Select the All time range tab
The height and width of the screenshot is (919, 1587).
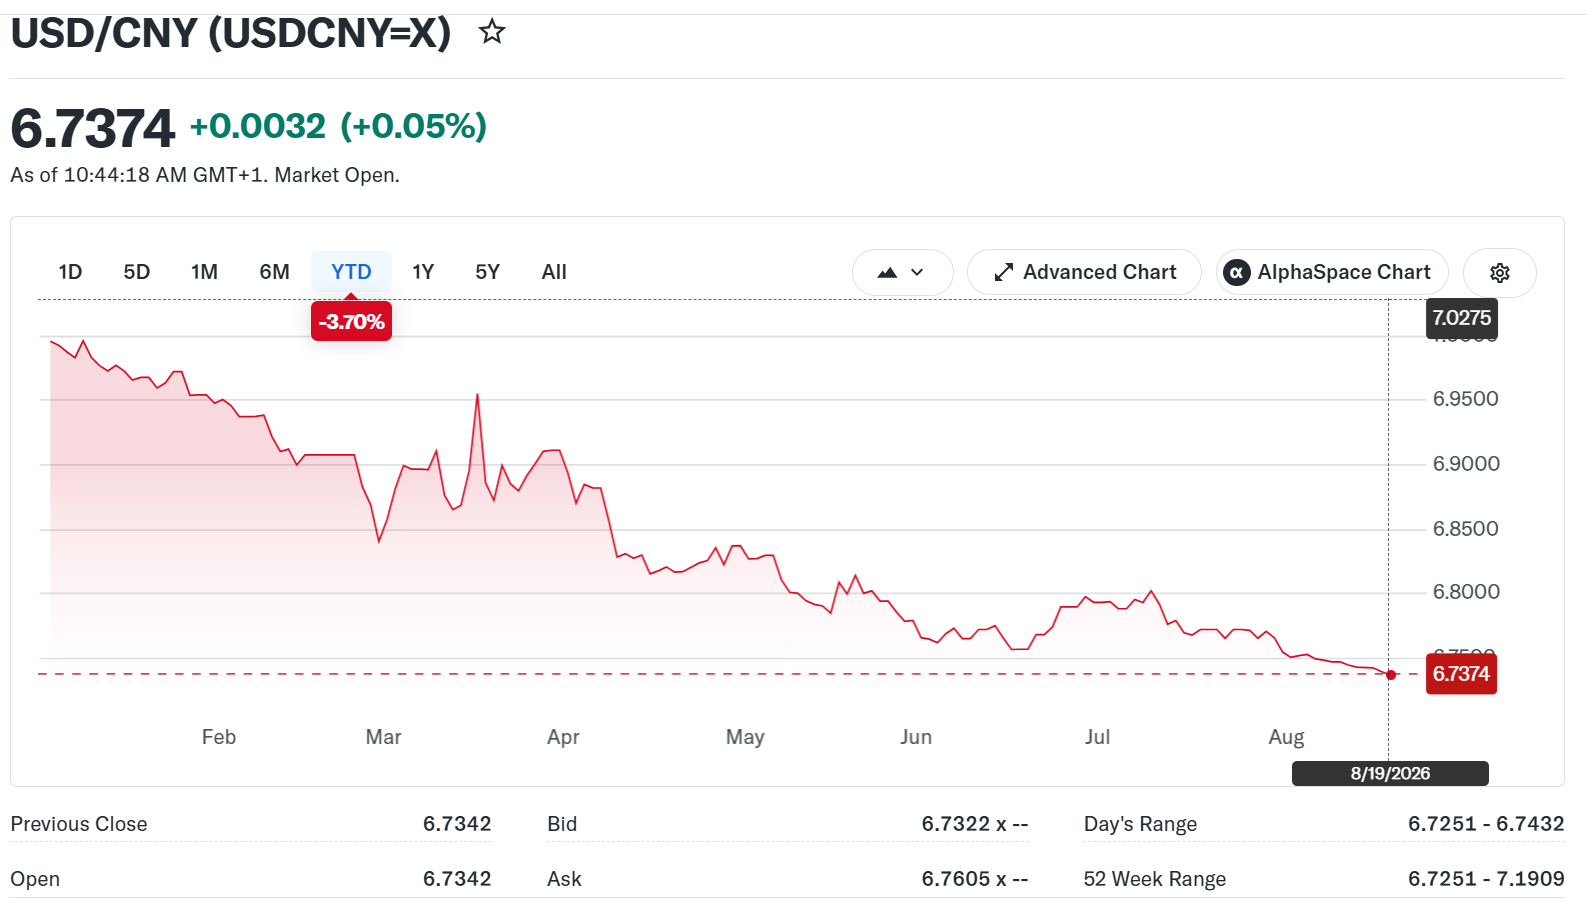pos(554,272)
